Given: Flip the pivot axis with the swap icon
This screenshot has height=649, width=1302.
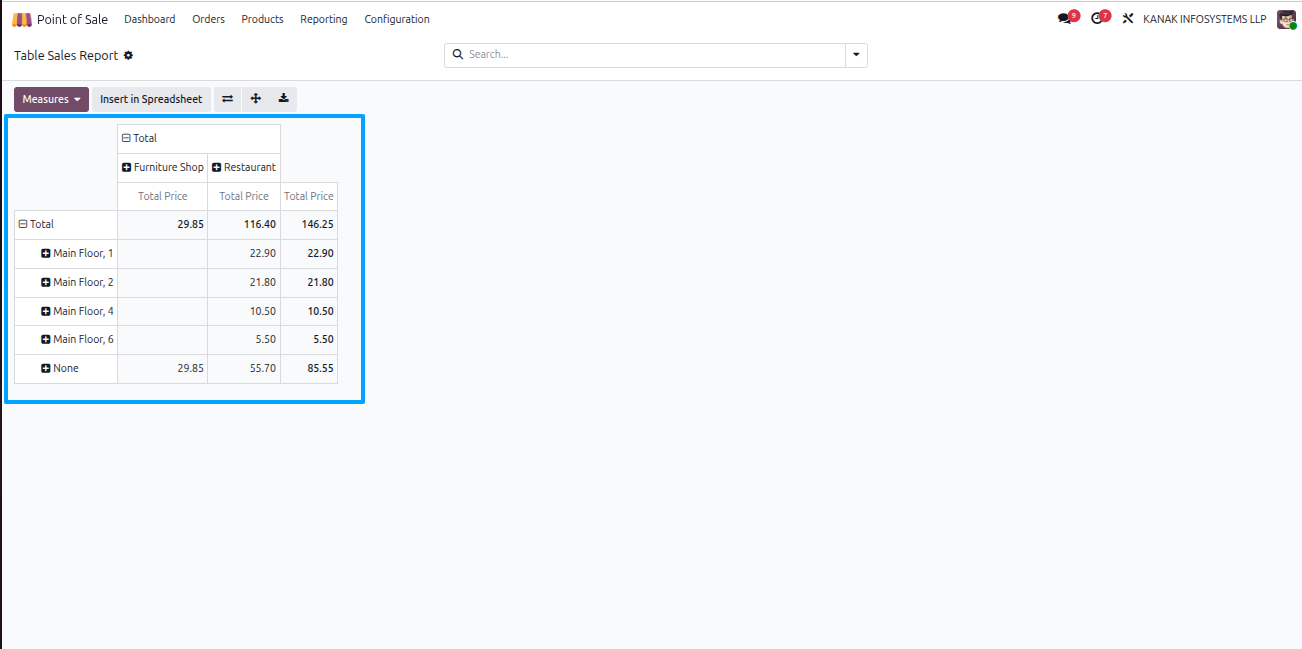Looking at the screenshot, I should point(227,99).
